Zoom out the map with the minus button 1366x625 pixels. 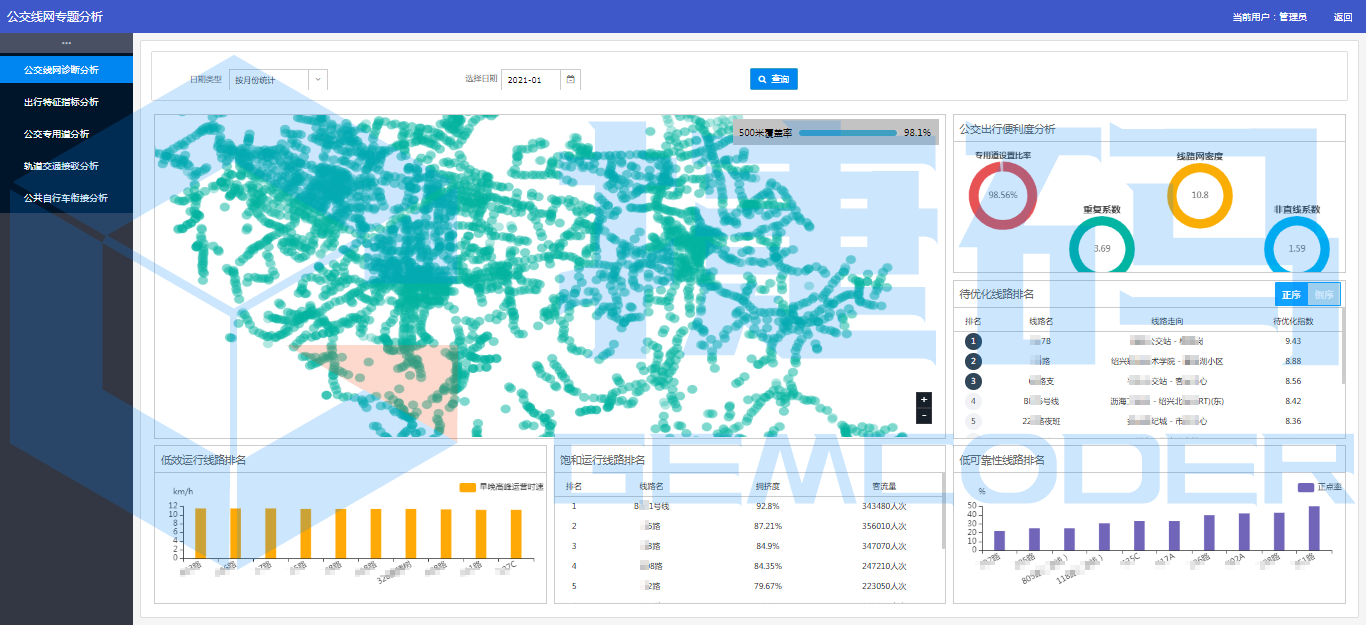click(x=923, y=415)
